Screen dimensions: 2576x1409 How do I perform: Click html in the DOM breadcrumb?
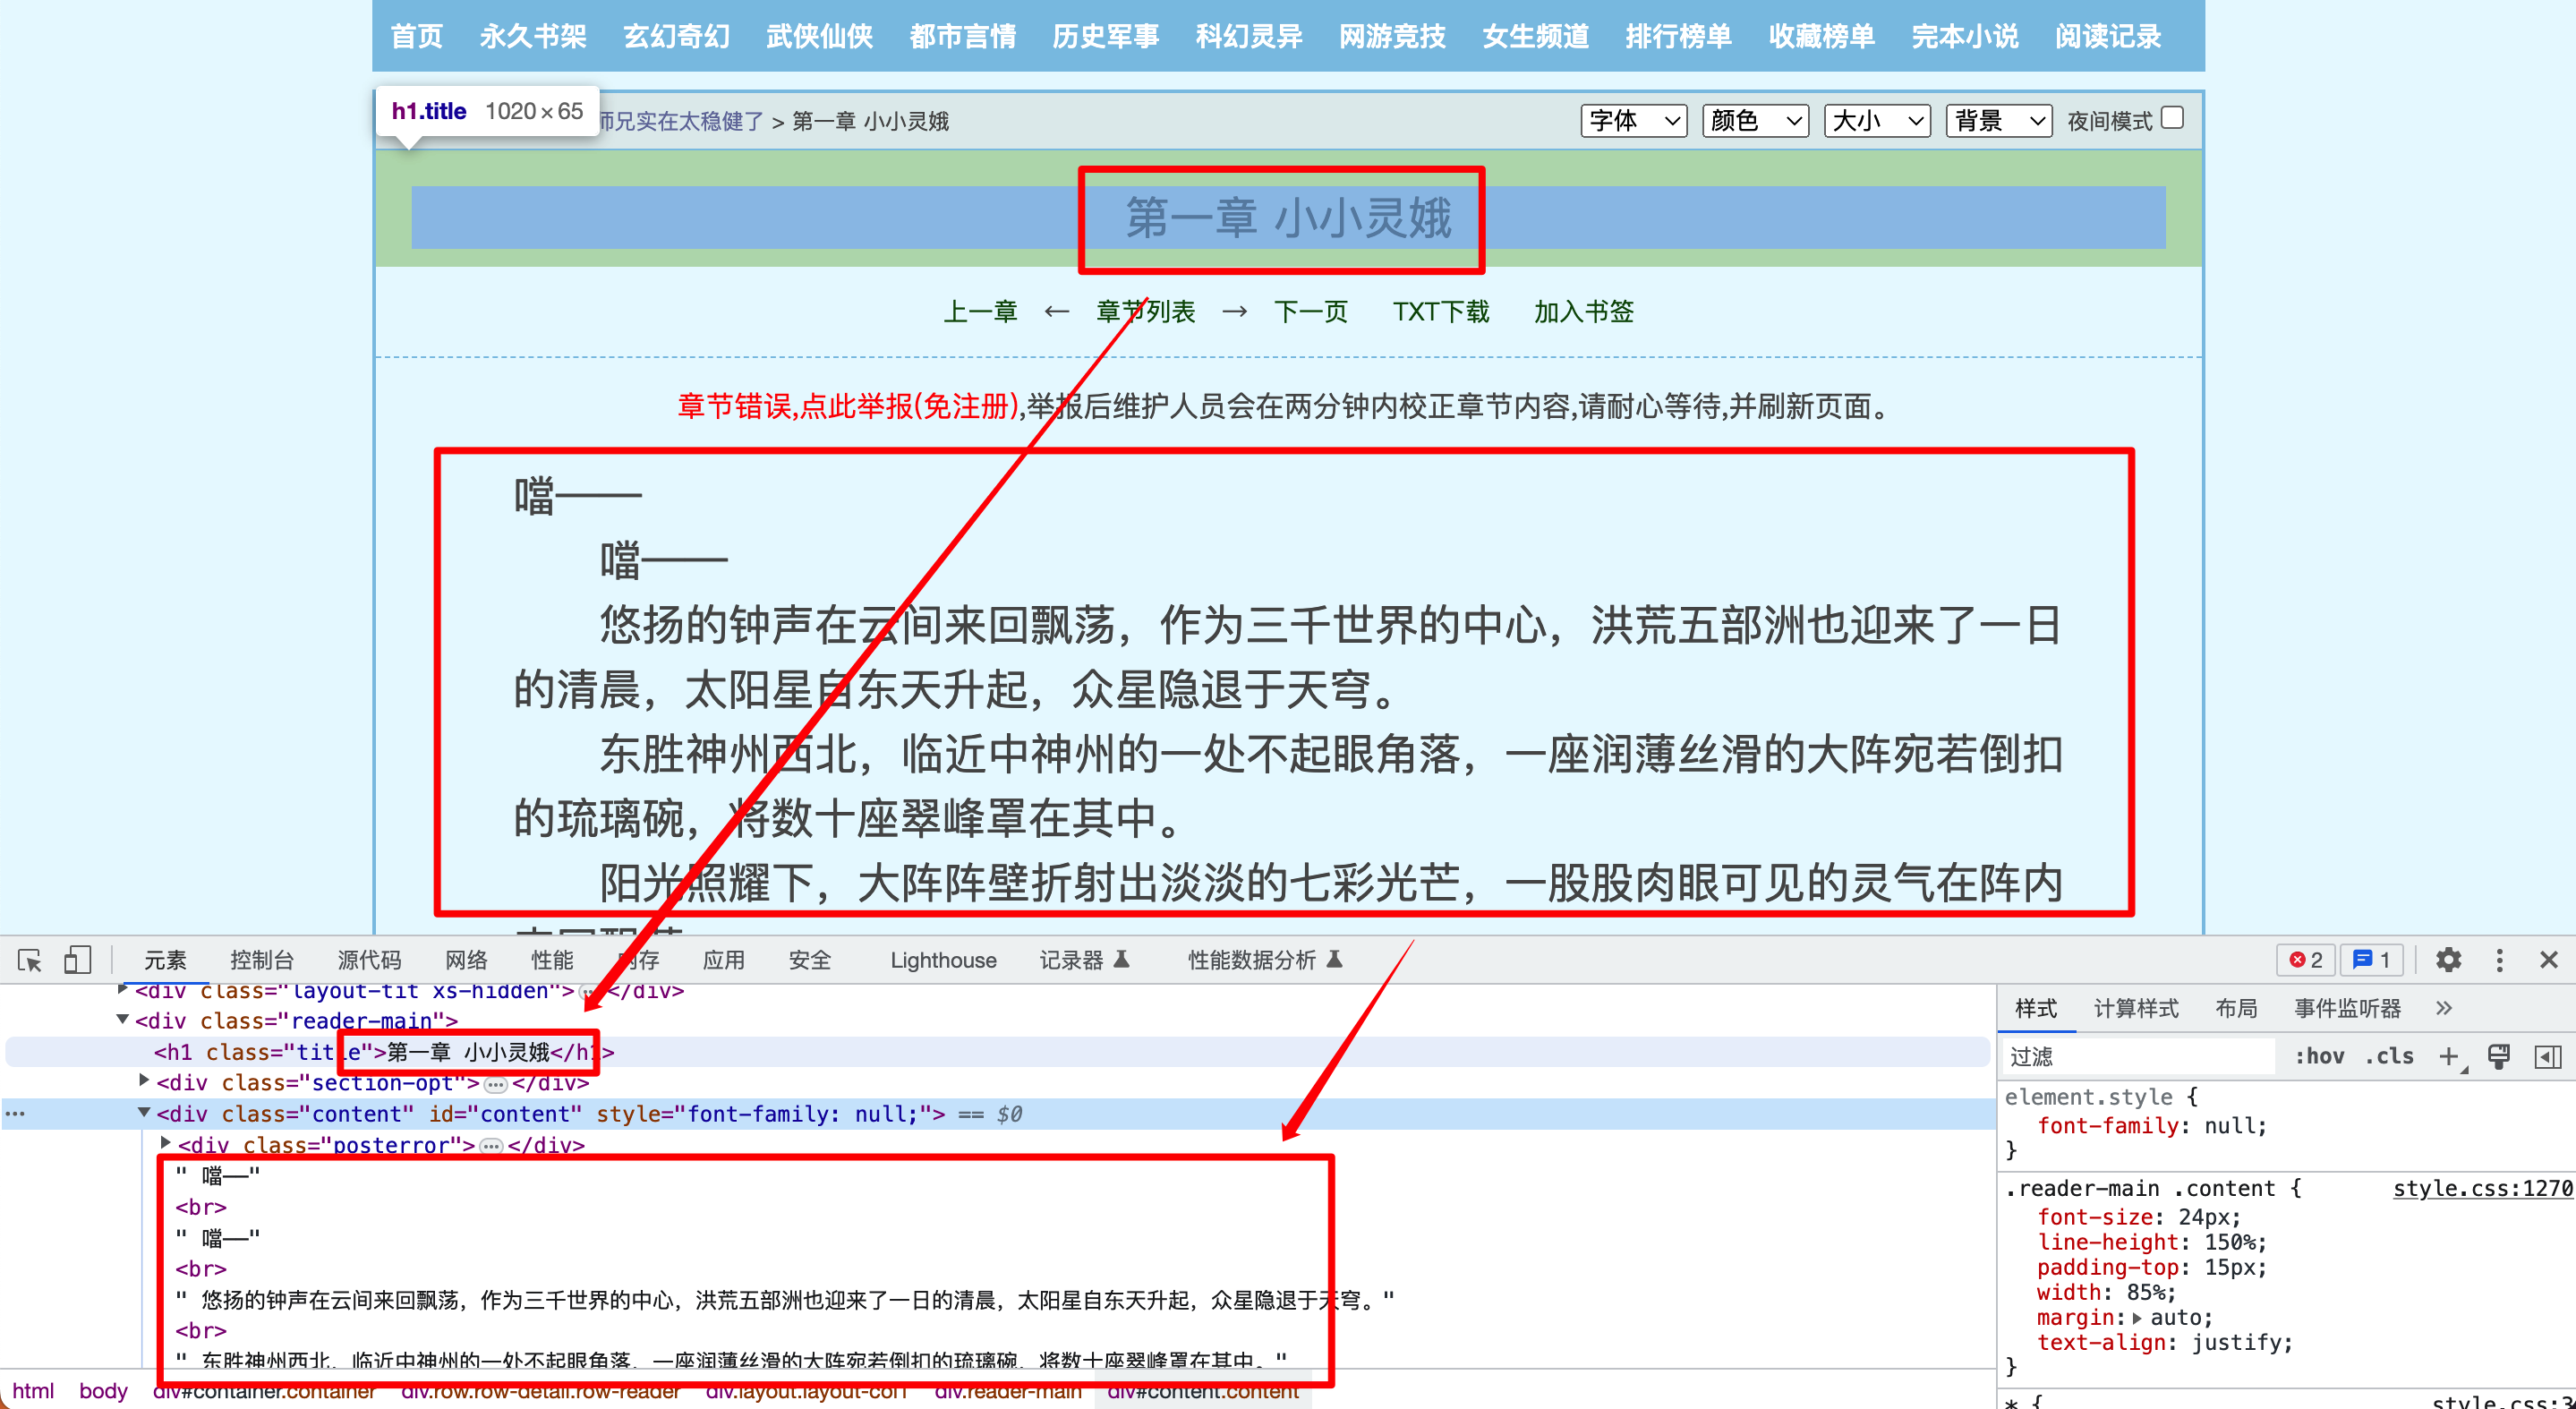tap(33, 1391)
